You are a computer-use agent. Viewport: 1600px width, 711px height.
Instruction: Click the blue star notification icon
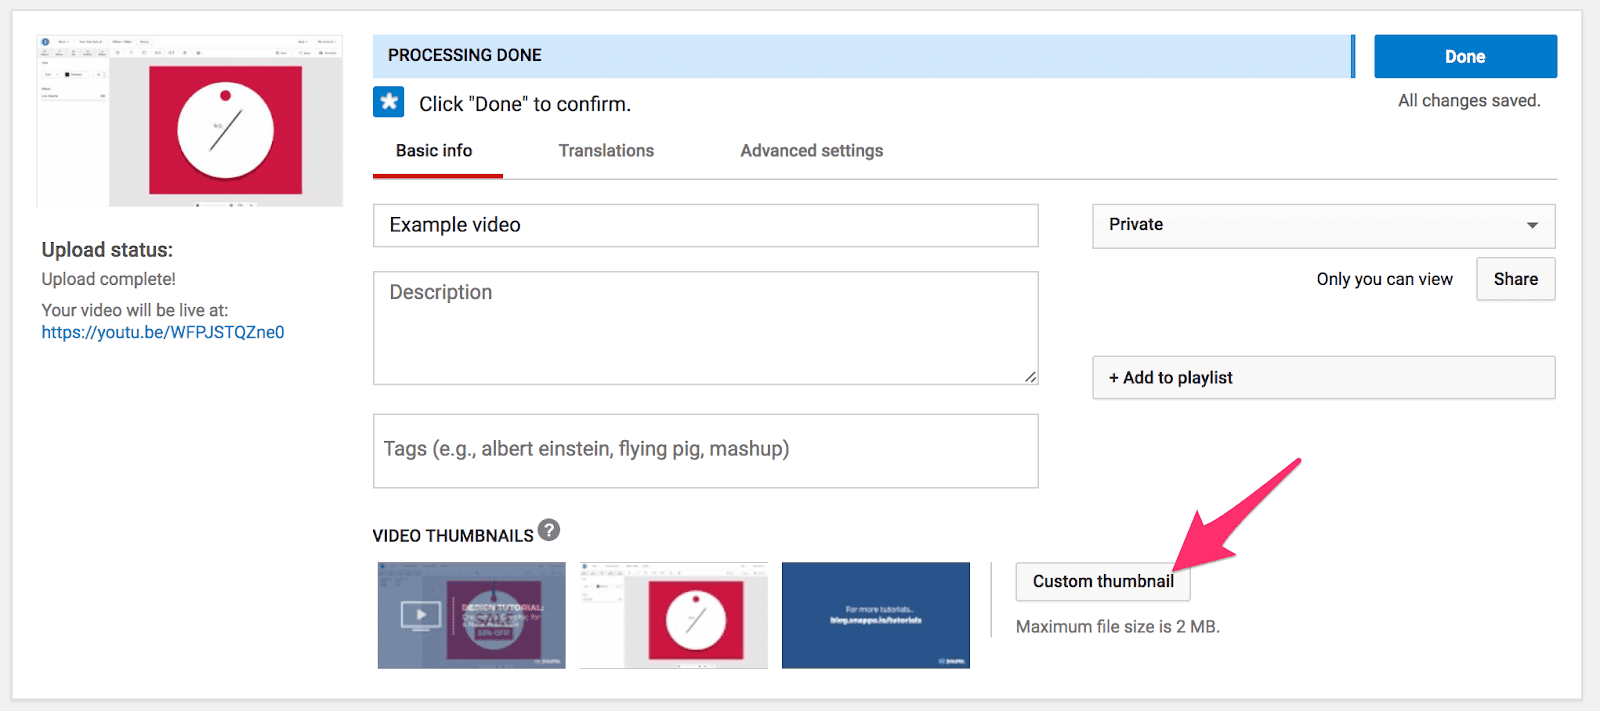pyautogui.click(x=389, y=102)
